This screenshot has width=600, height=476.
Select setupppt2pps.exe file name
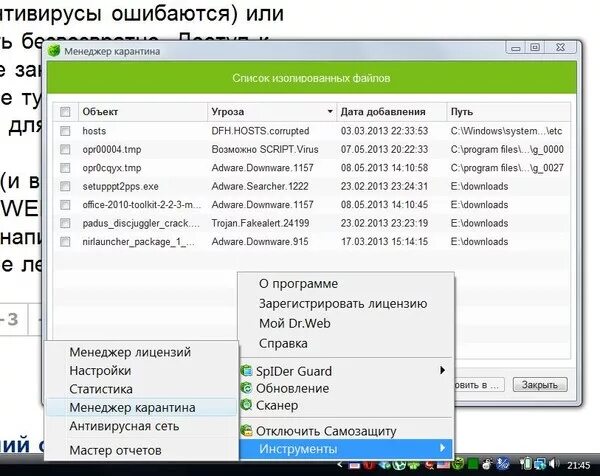pos(121,186)
